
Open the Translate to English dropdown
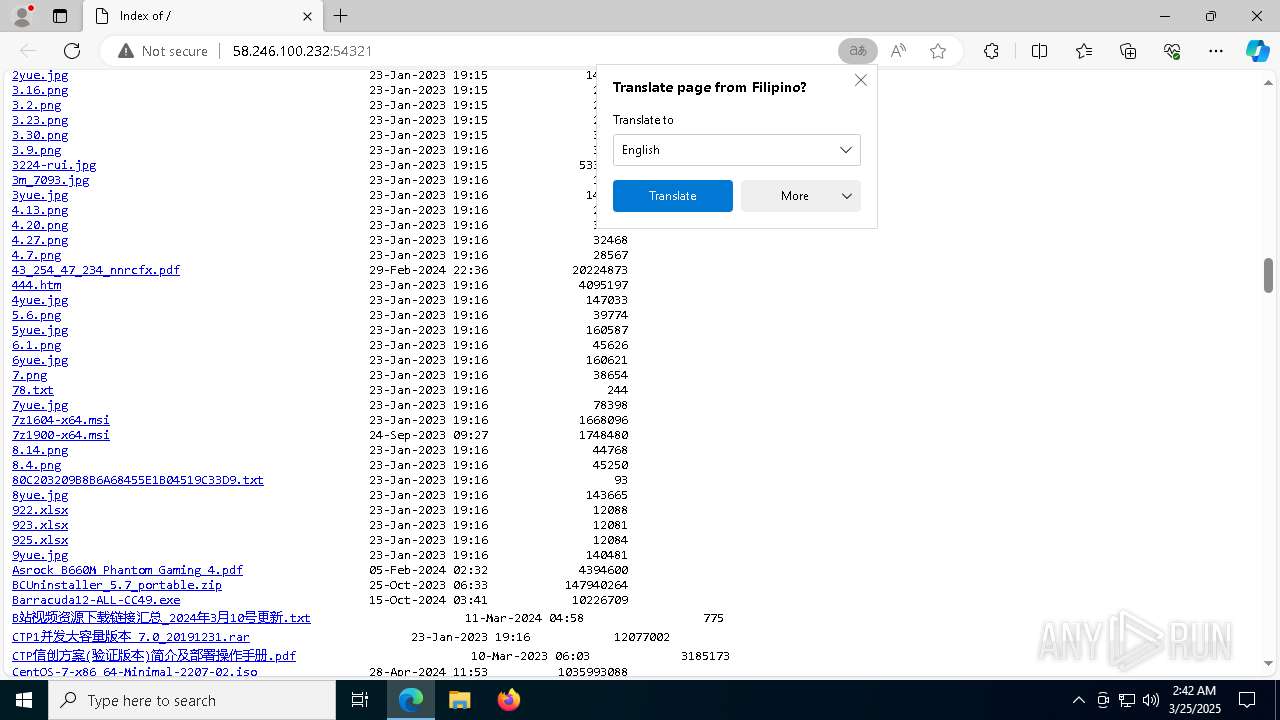pyautogui.click(x=737, y=150)
